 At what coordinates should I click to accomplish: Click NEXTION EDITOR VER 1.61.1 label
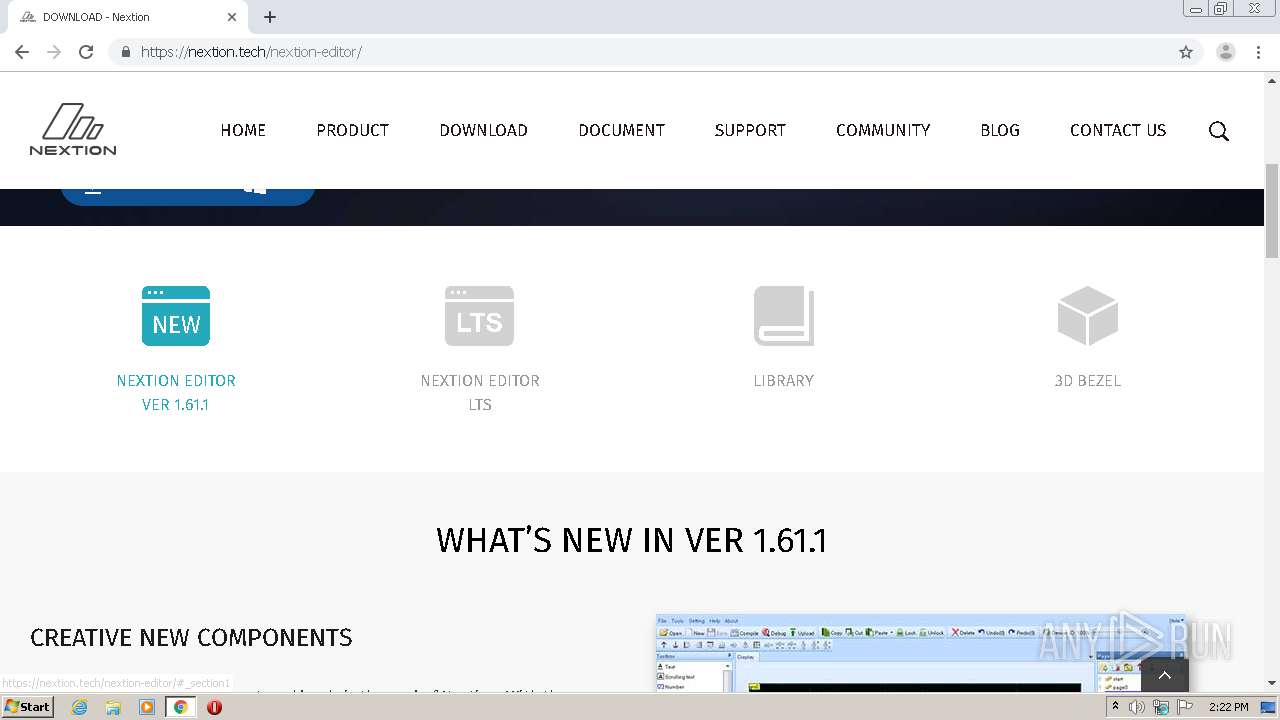pos(176,392)
